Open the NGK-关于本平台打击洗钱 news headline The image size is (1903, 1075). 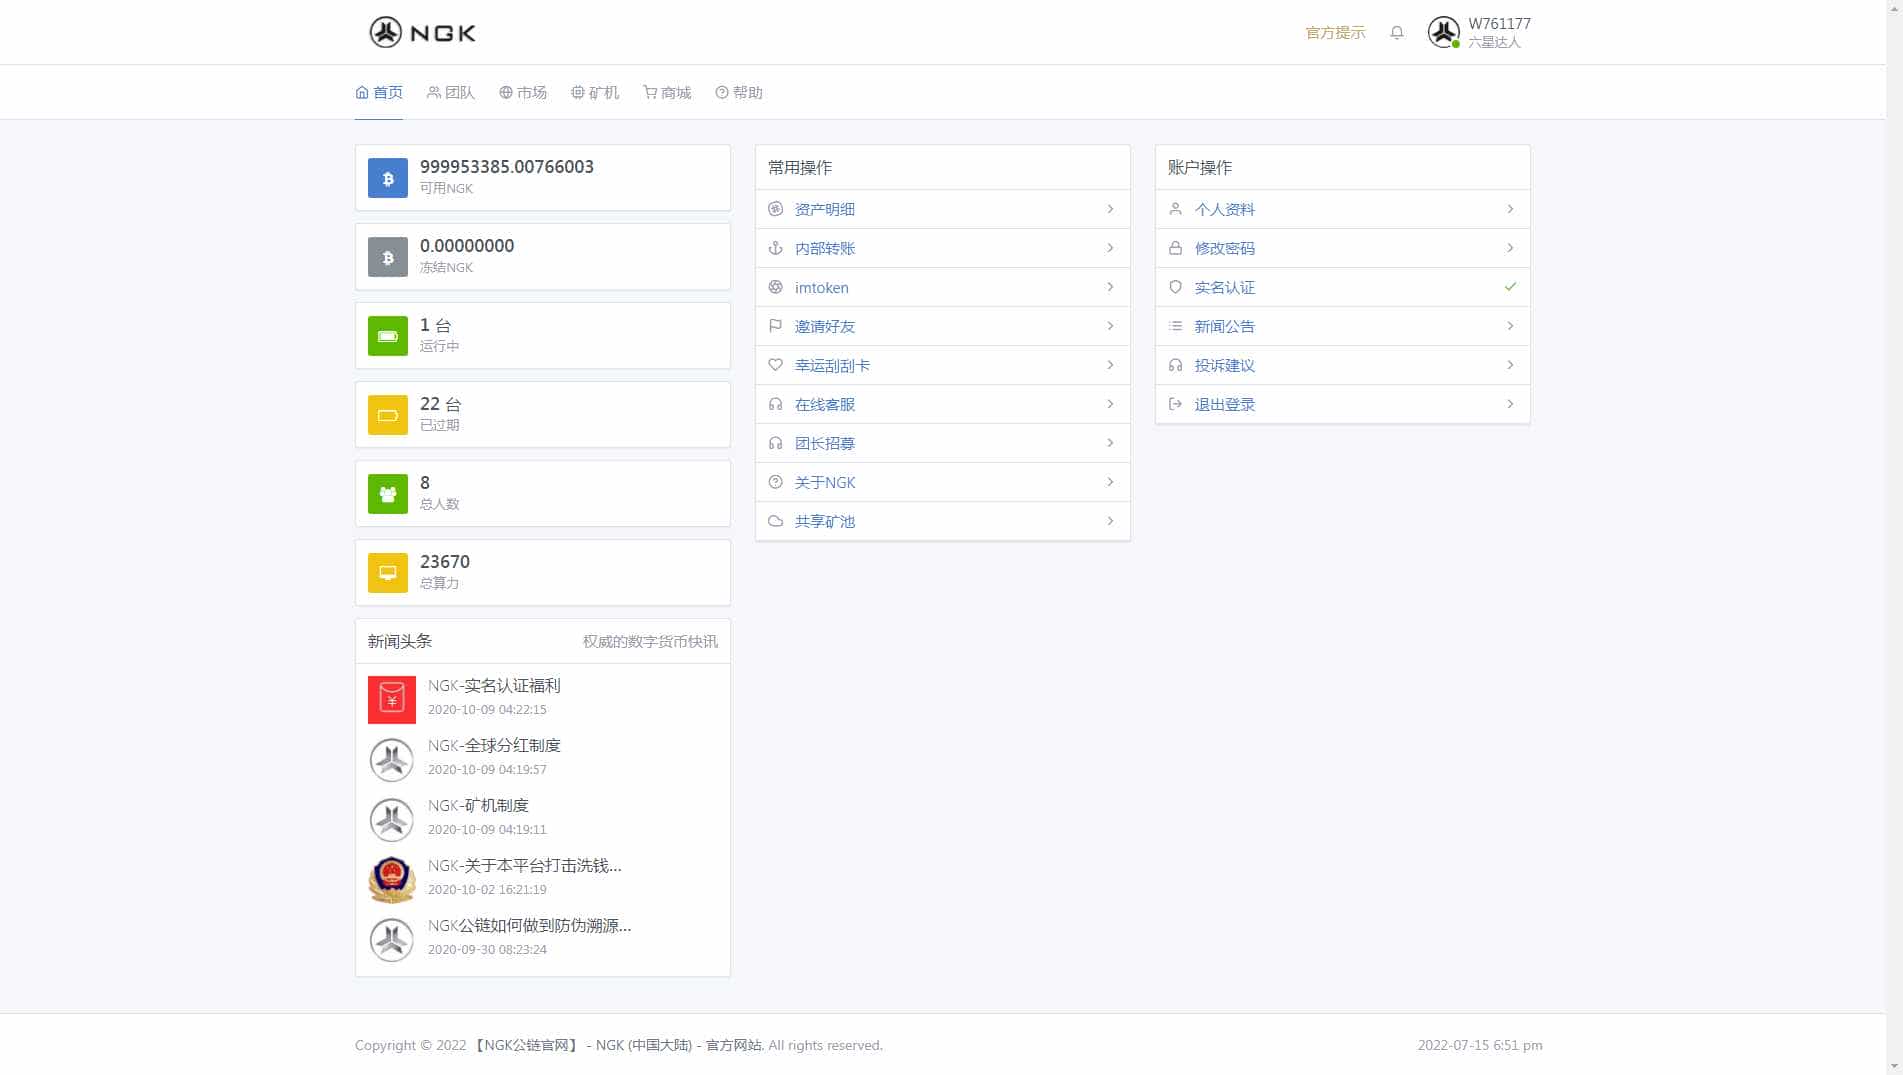pyautogui.click(x=525, y=866)
